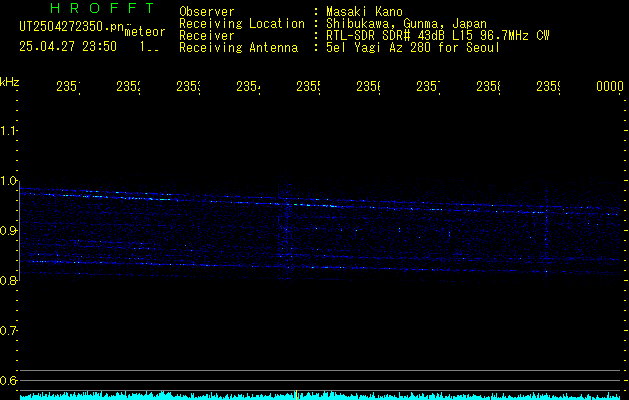Select 5el Yagi Az 280 antenna text
Screen dimensions: 629x400
(413, 48)
